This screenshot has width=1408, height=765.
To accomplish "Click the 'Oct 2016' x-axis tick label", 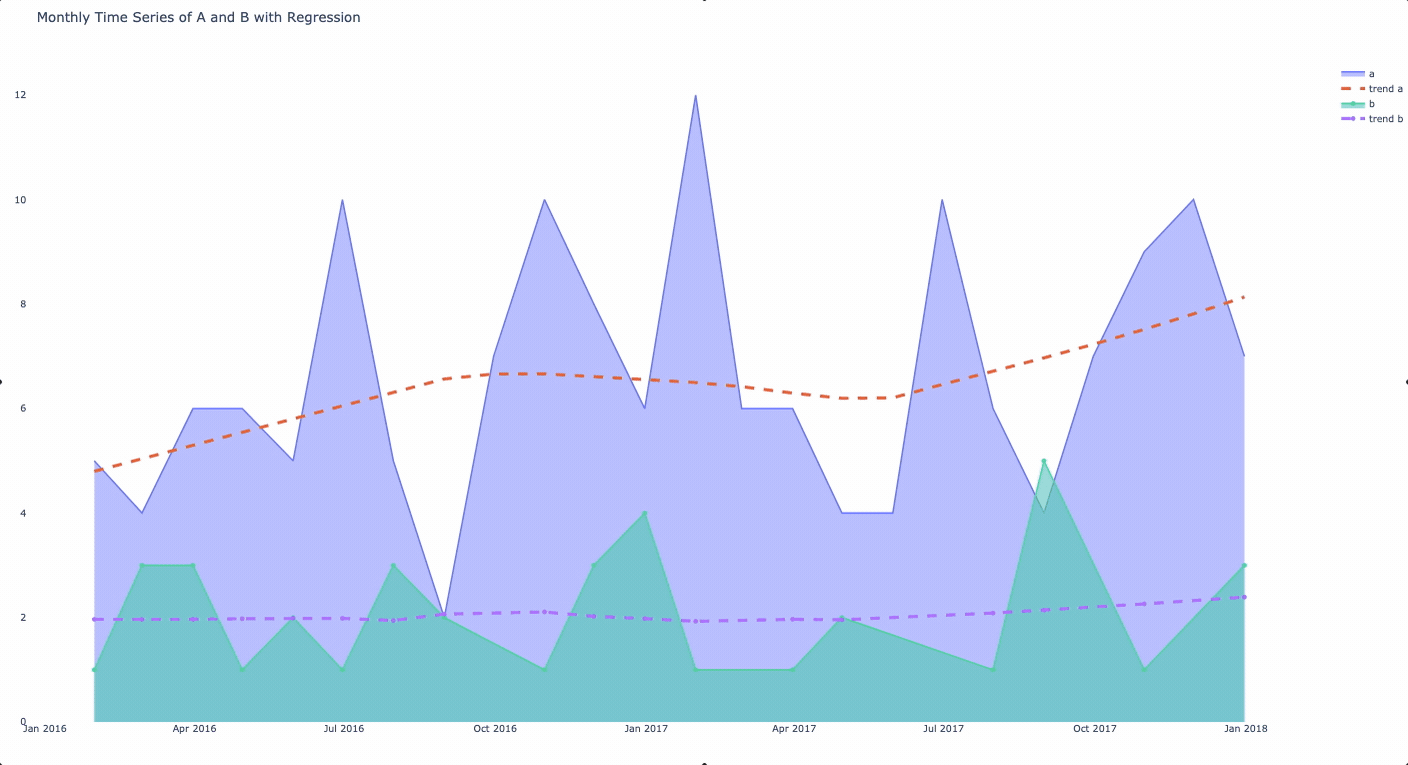I will pyautogui.click(x=495, y=729).
